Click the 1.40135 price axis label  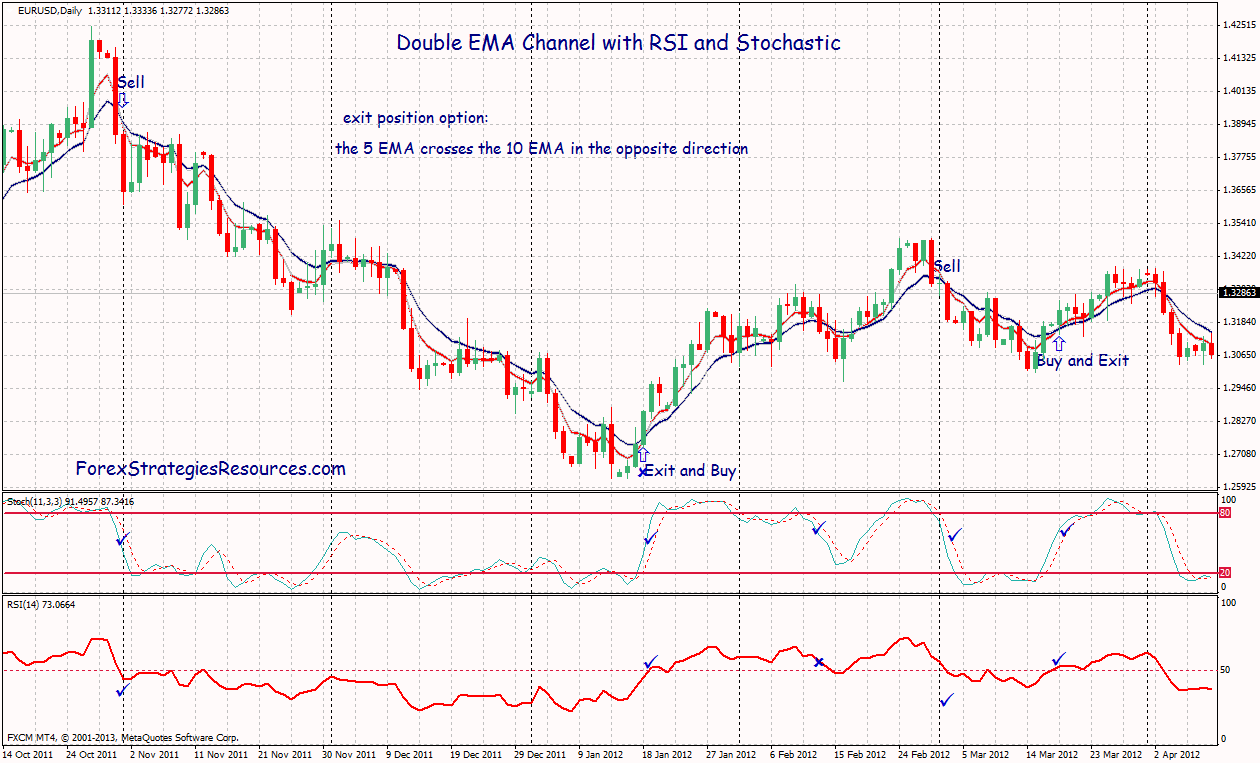point(1239,91)
